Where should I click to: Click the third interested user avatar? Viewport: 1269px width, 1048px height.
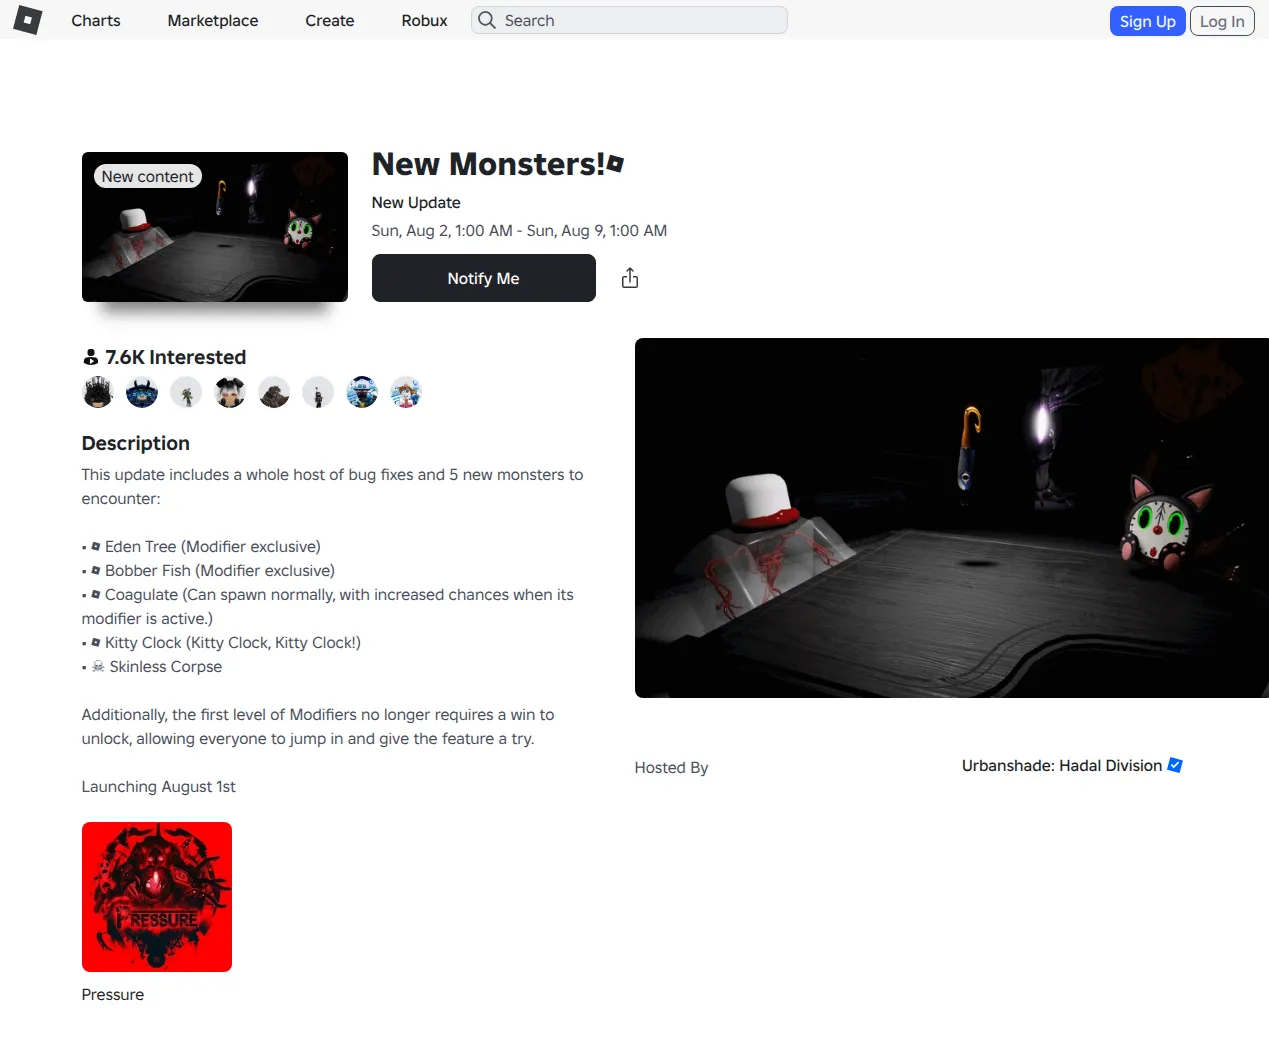pos(186,392)
